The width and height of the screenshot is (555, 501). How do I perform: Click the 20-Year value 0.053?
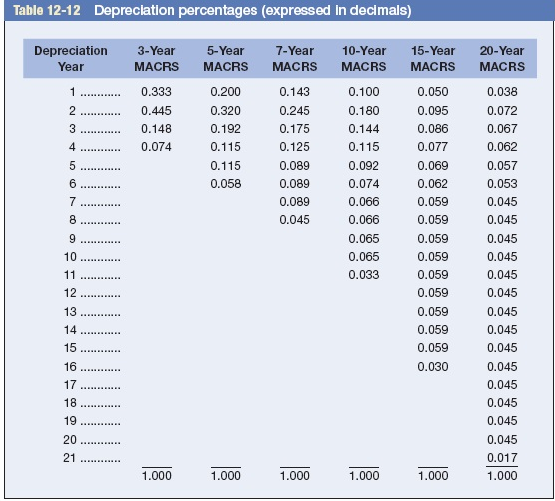[502, 184]
